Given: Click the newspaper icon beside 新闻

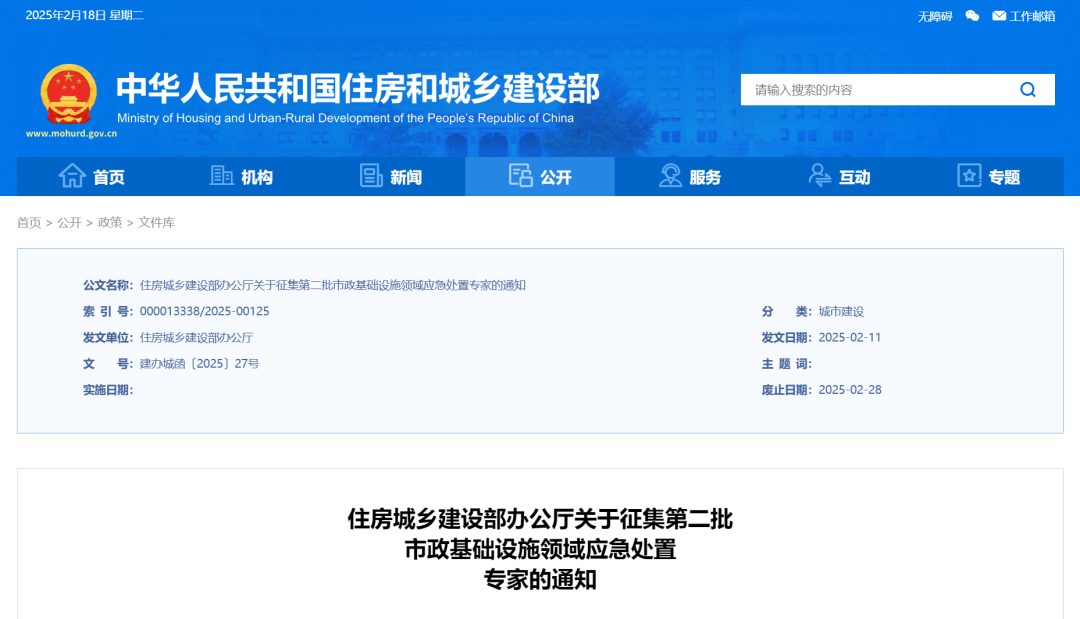Looking at the screenshot, I should pyautogui.click(x=371, y=176).
